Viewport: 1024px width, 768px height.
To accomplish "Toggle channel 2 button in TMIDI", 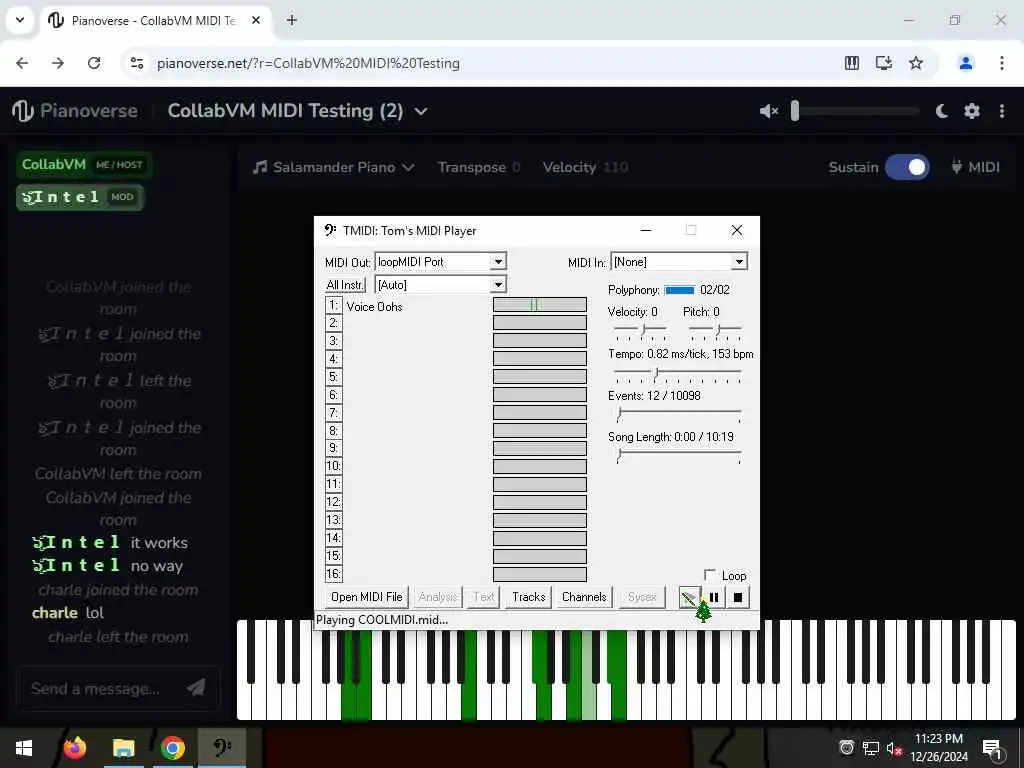I will (334, 323).
